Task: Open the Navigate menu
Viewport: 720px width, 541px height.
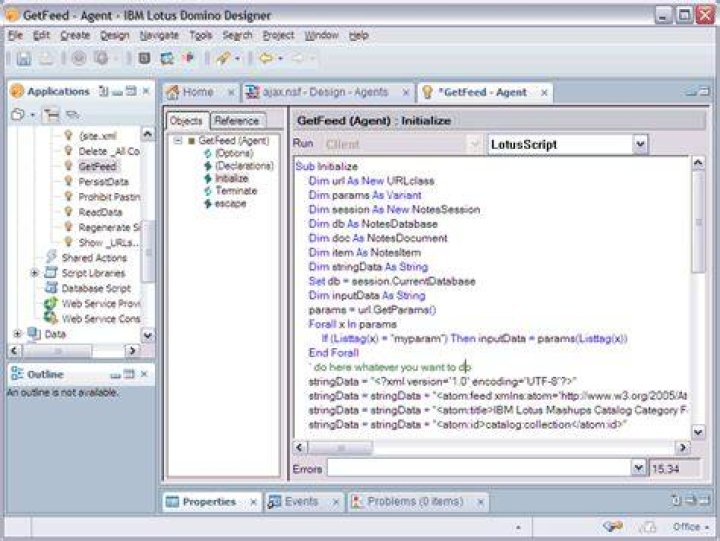Action: point(159,35)
